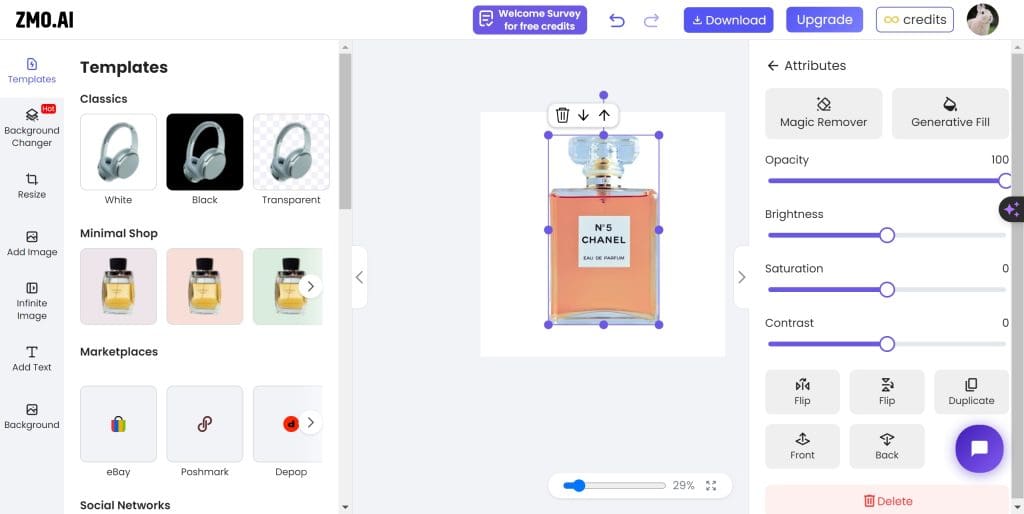
Task: Click the Download button
Action: tap(729, 20)
